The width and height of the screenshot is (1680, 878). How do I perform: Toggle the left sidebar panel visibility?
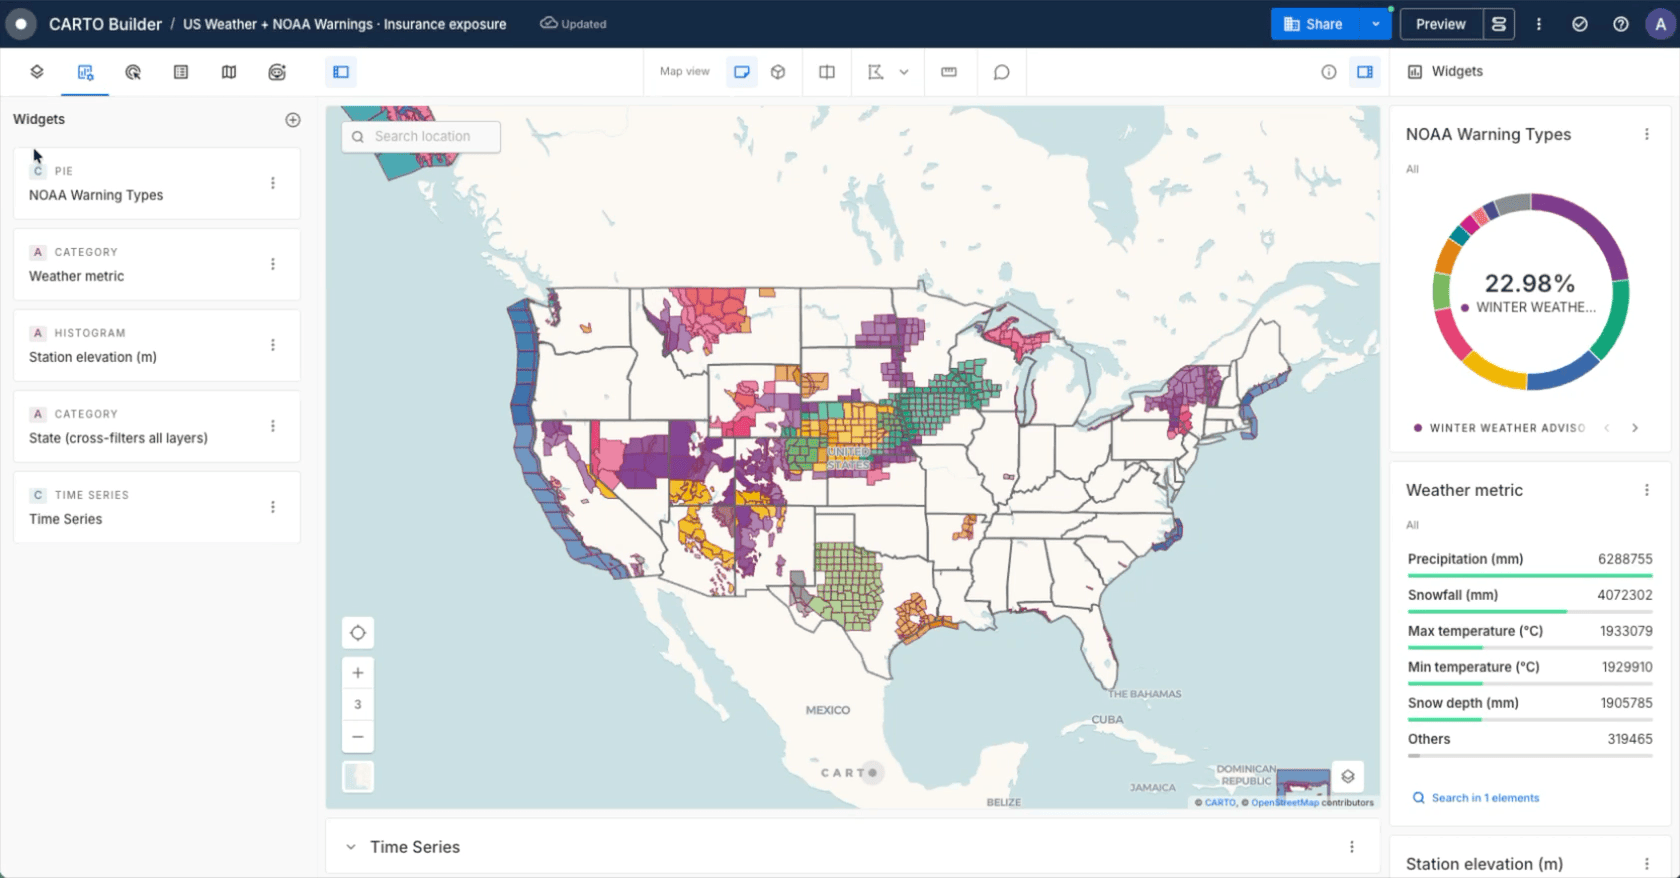click(x=341, y=72)
